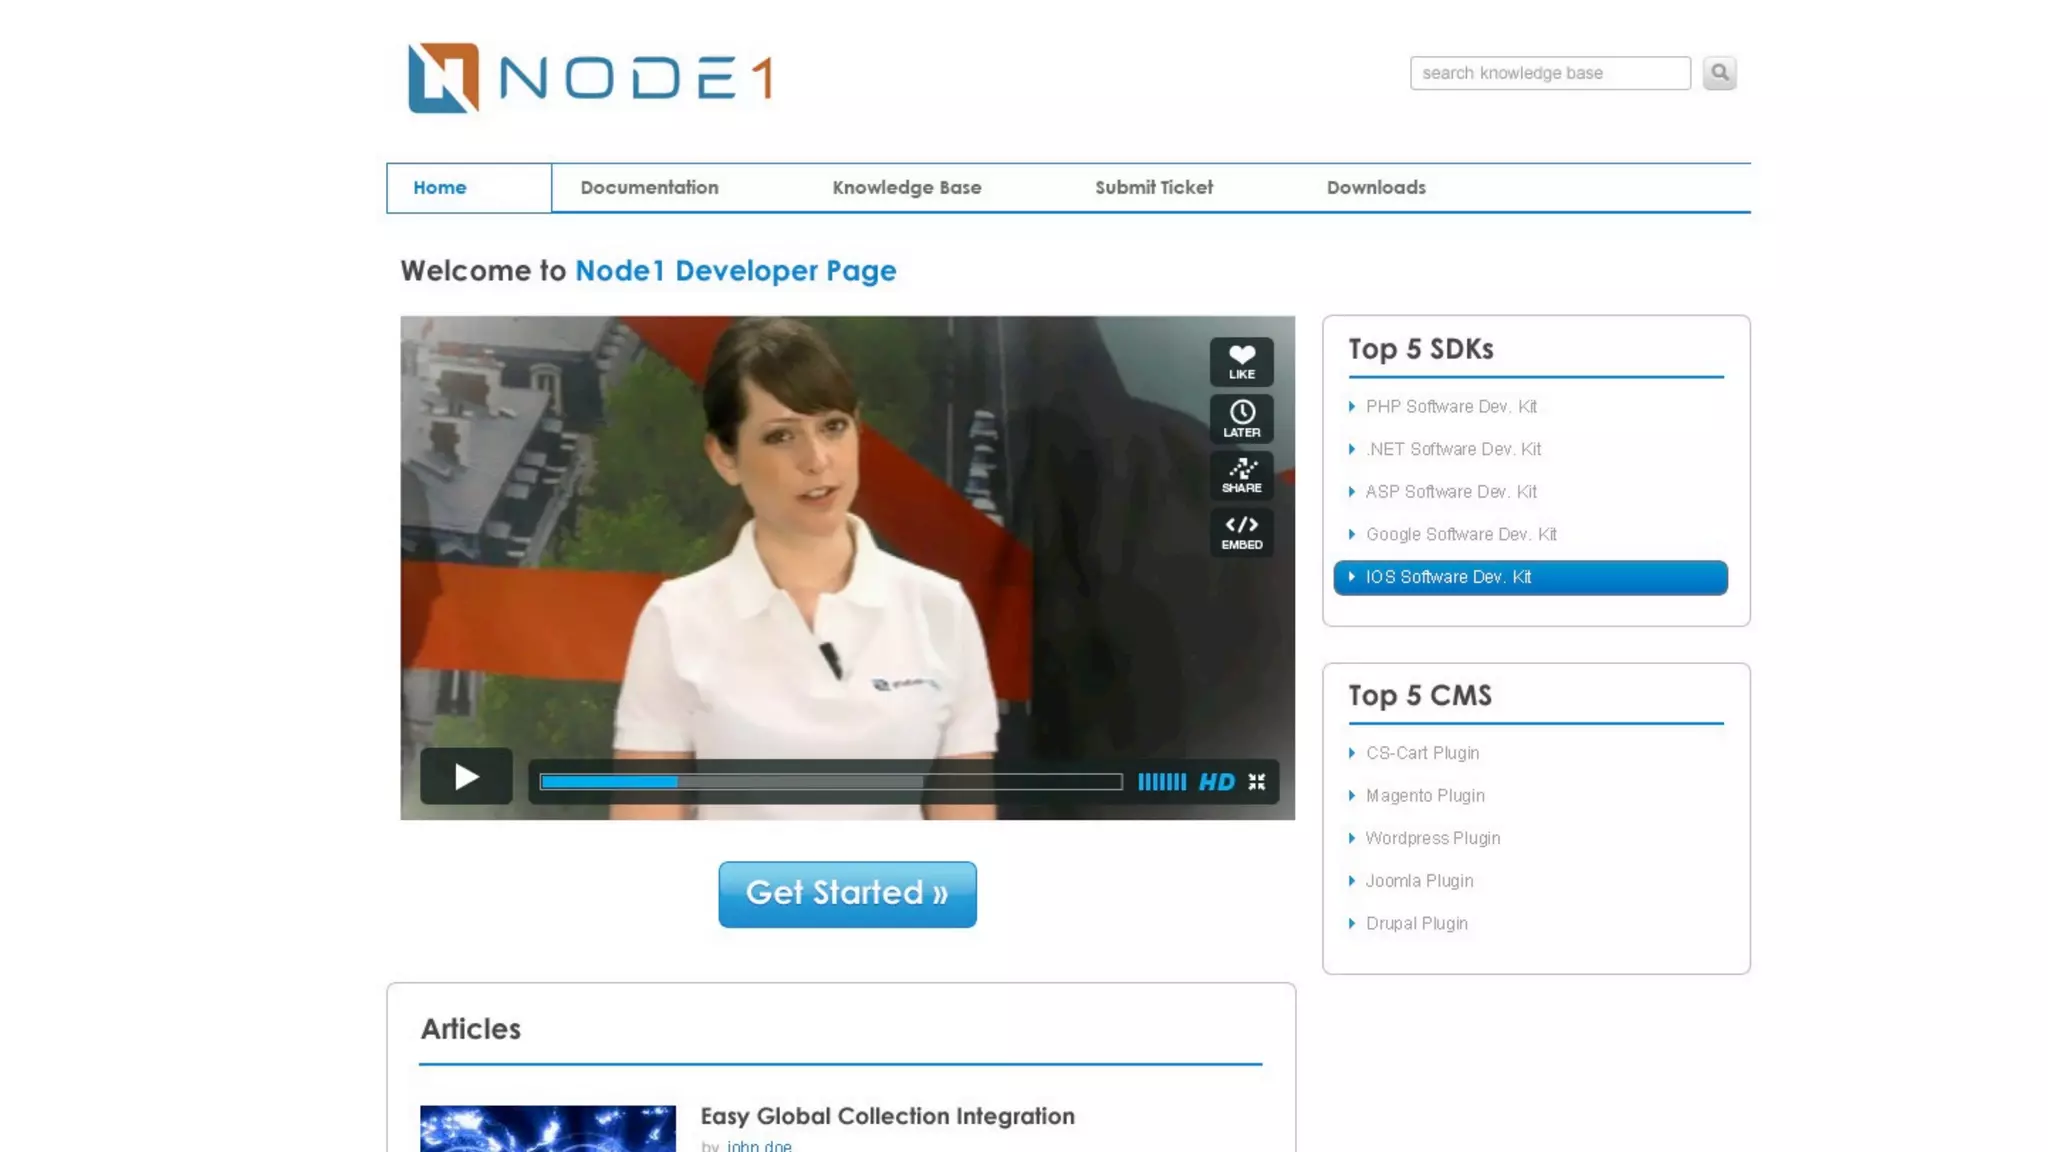Click the Embed code icon

pyautogui.click(x=1241, y=532)
